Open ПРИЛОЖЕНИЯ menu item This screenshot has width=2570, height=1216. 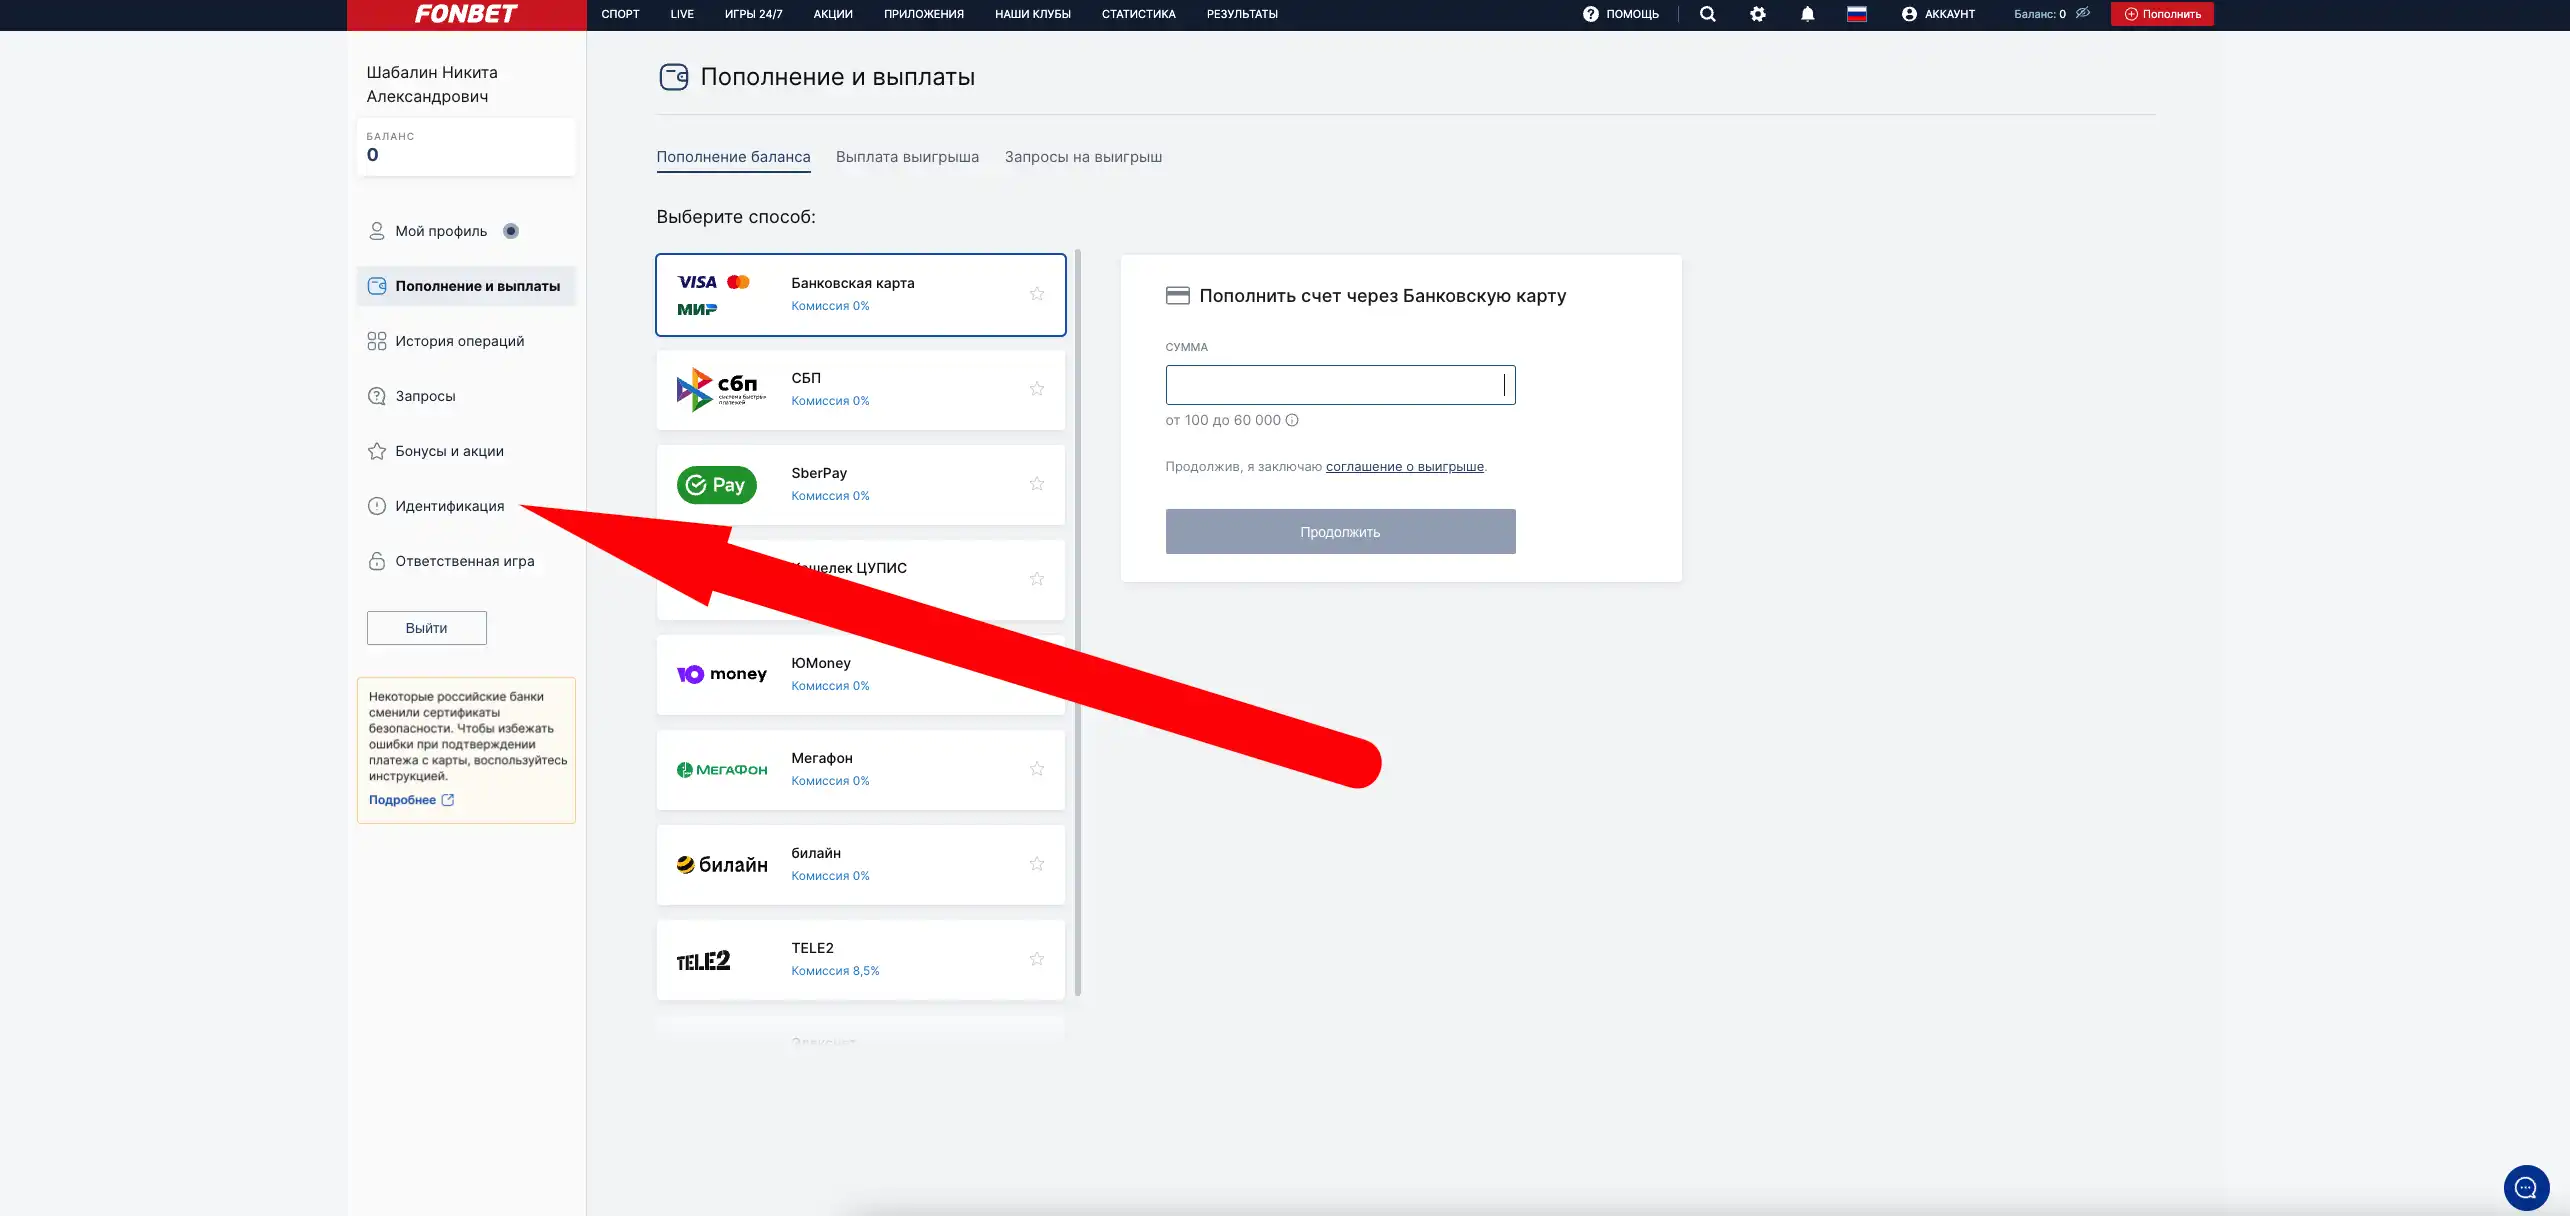924,14
